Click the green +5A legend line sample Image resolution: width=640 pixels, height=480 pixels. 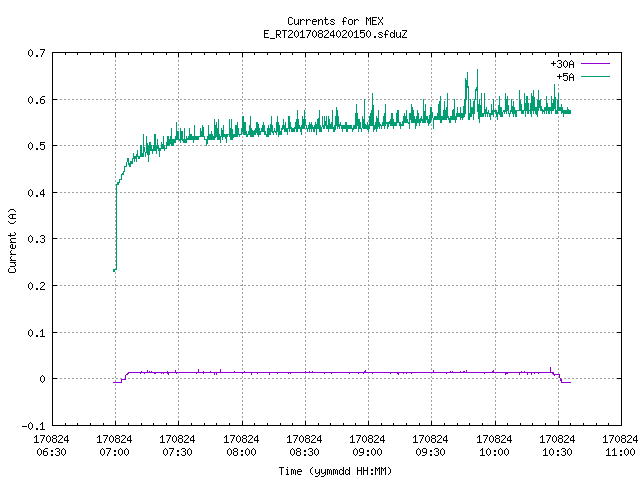click(x=595, y=76)
